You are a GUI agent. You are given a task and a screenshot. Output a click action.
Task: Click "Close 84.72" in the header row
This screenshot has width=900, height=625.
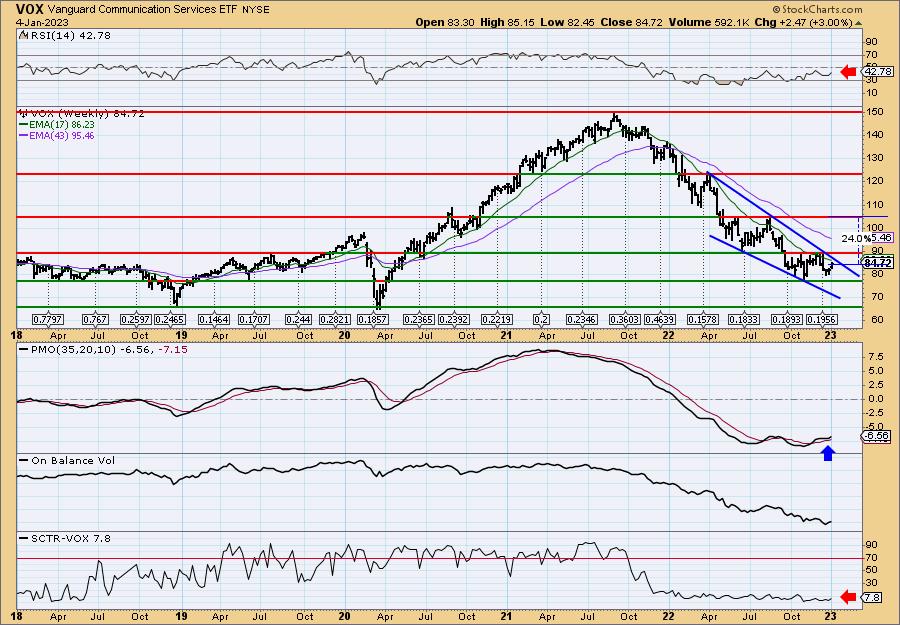coord(631,22)
